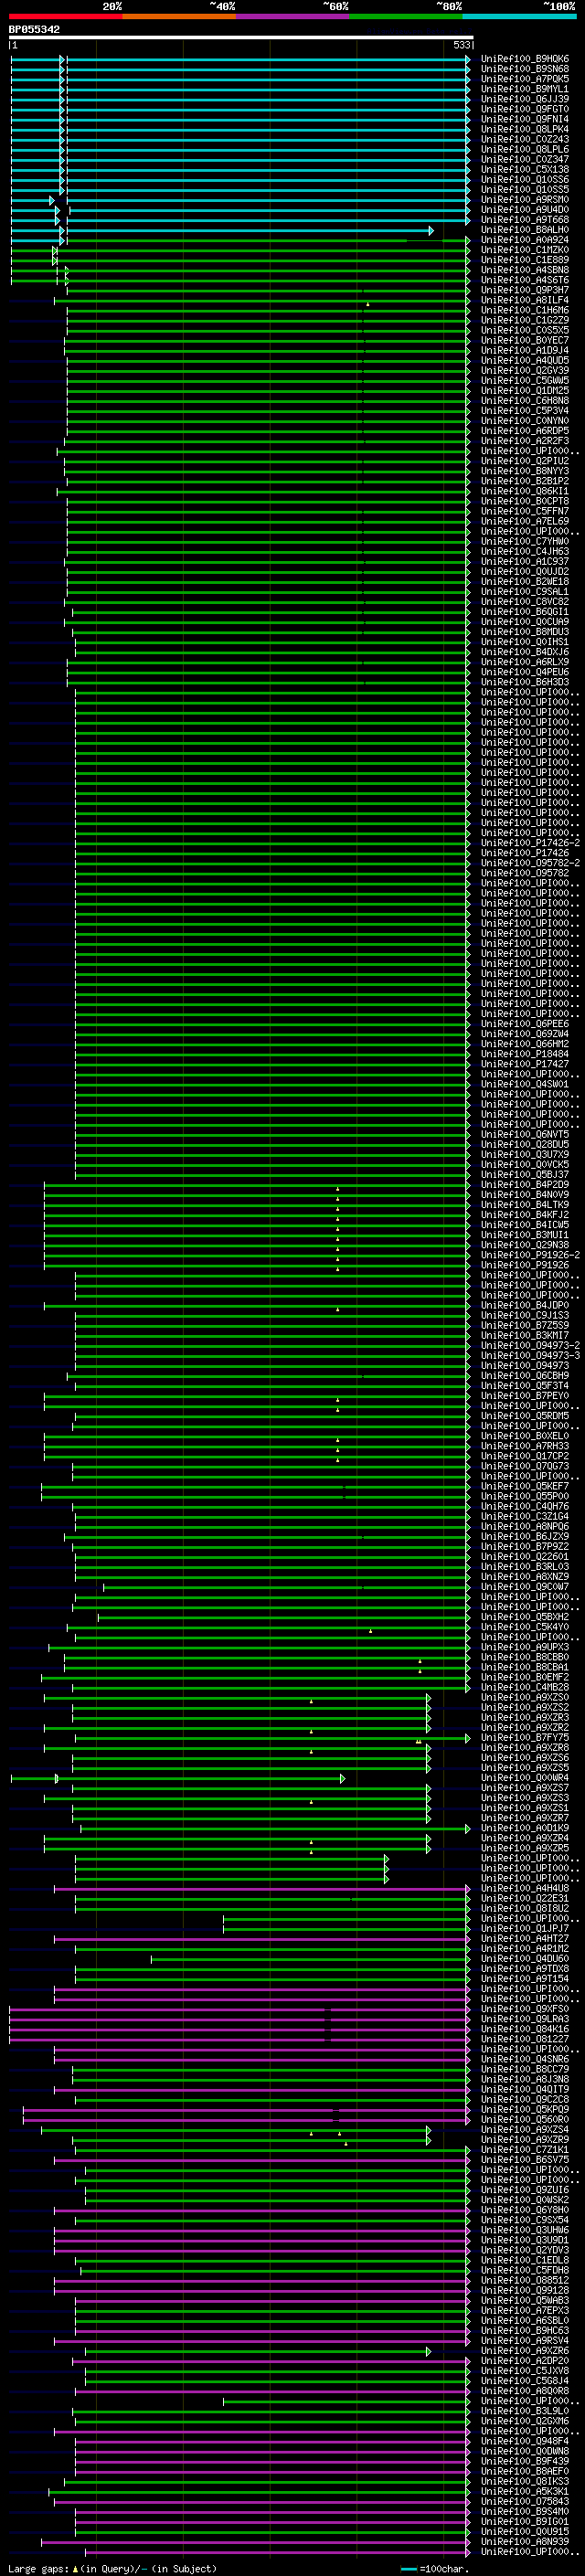Click the UniRef100_B8ALH0 label

(x=525, y=230)
